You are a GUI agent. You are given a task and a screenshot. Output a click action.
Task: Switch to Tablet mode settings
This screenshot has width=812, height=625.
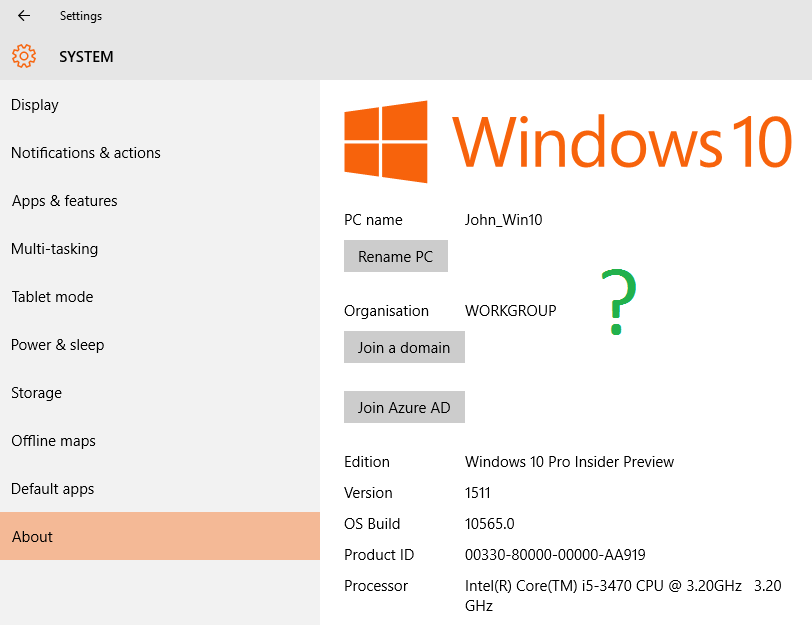(53, 297)
